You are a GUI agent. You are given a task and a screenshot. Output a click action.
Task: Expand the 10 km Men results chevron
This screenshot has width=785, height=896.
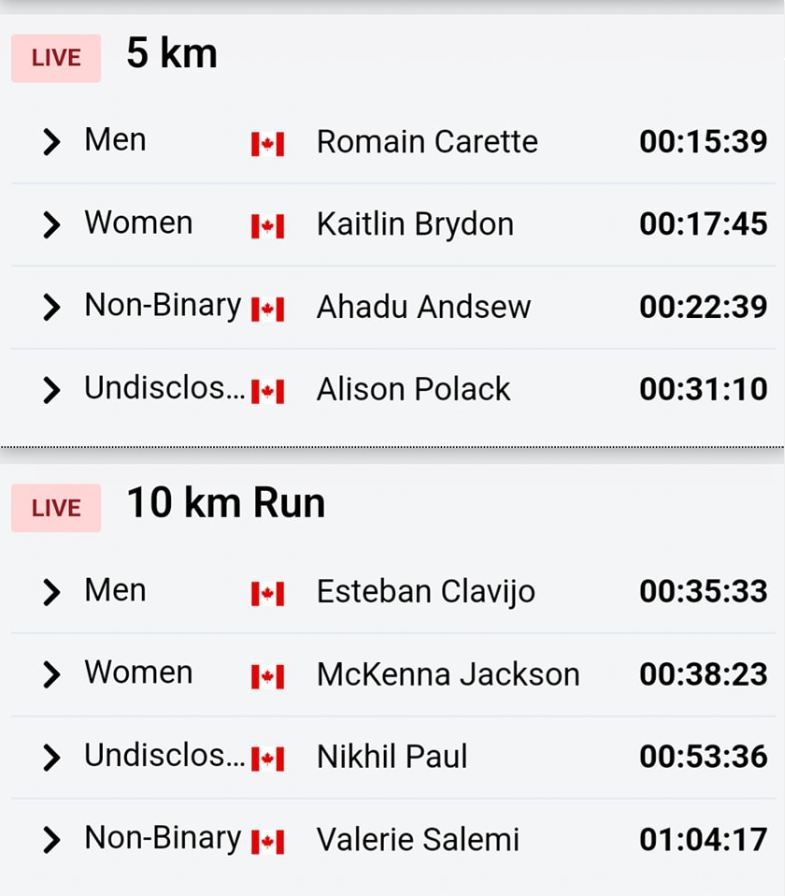[x=51, y=592]
